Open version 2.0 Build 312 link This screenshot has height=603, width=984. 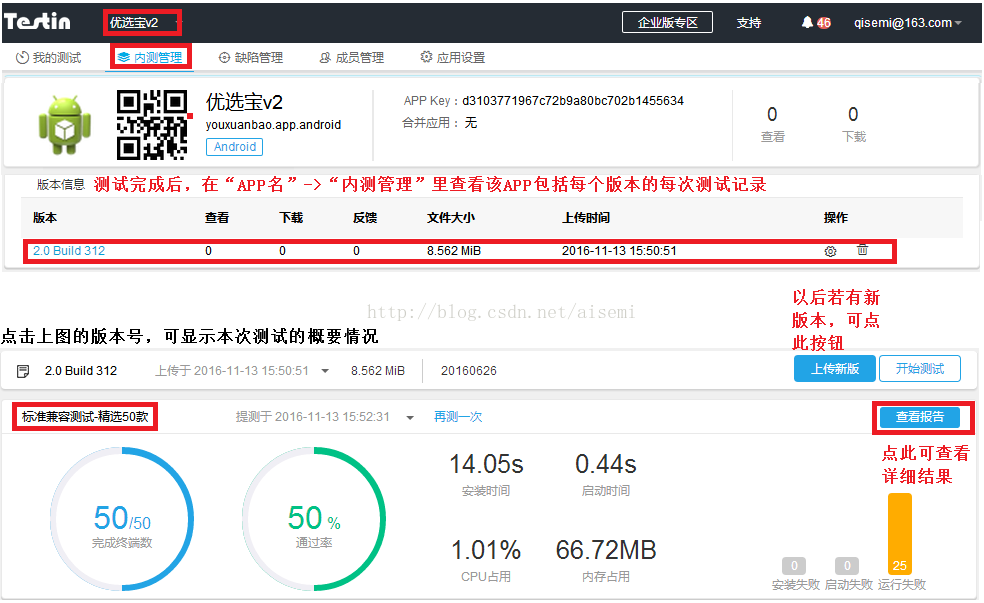pyautogui.click(x=69, y=251)
